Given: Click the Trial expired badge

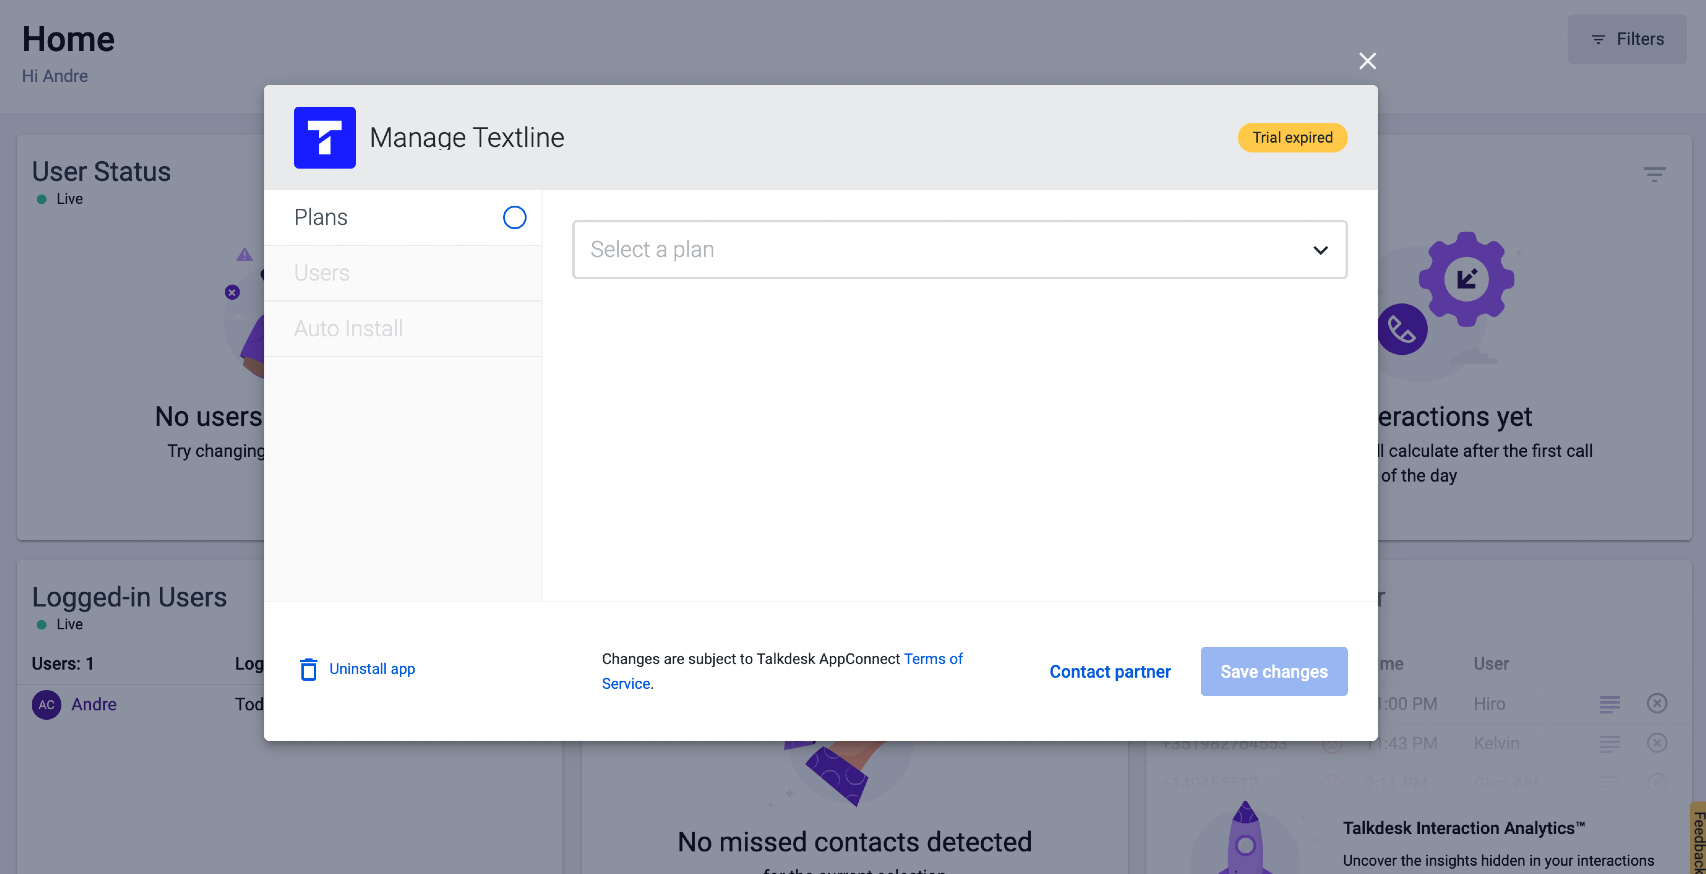Looking at the screenshot, I should point(1292,138).
